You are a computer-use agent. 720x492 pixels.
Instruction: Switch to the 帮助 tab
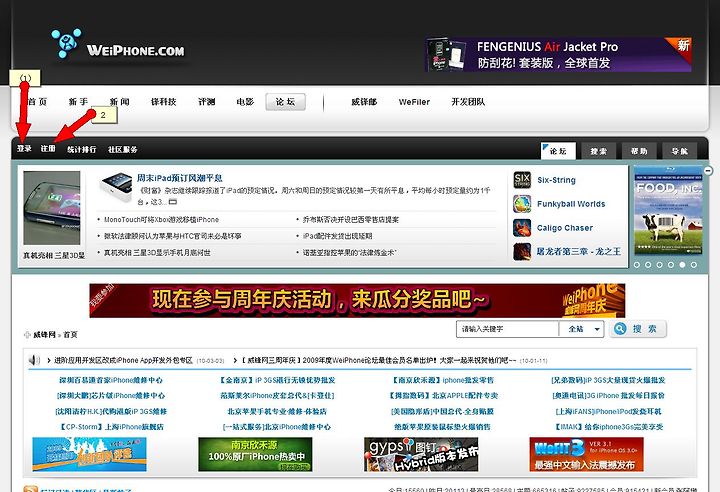click(x=639, y=151)
